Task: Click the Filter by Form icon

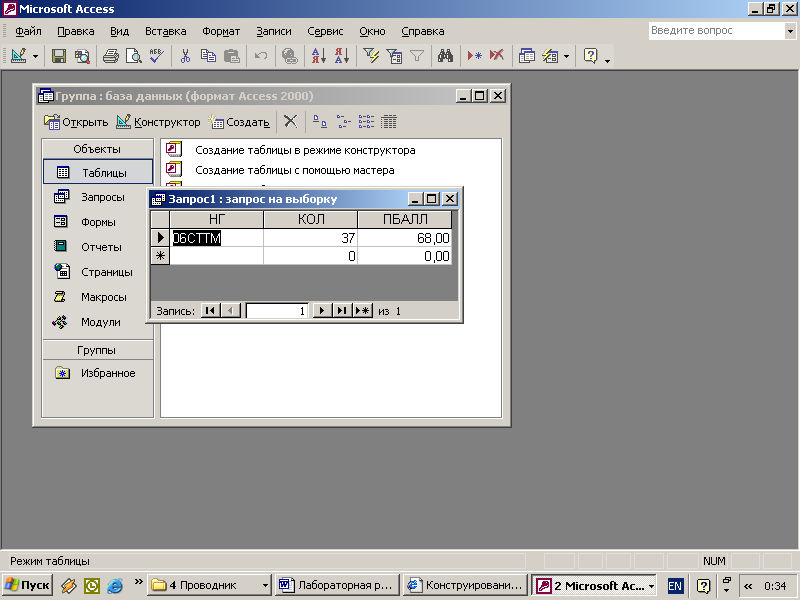Action: [x=394, y=56]
